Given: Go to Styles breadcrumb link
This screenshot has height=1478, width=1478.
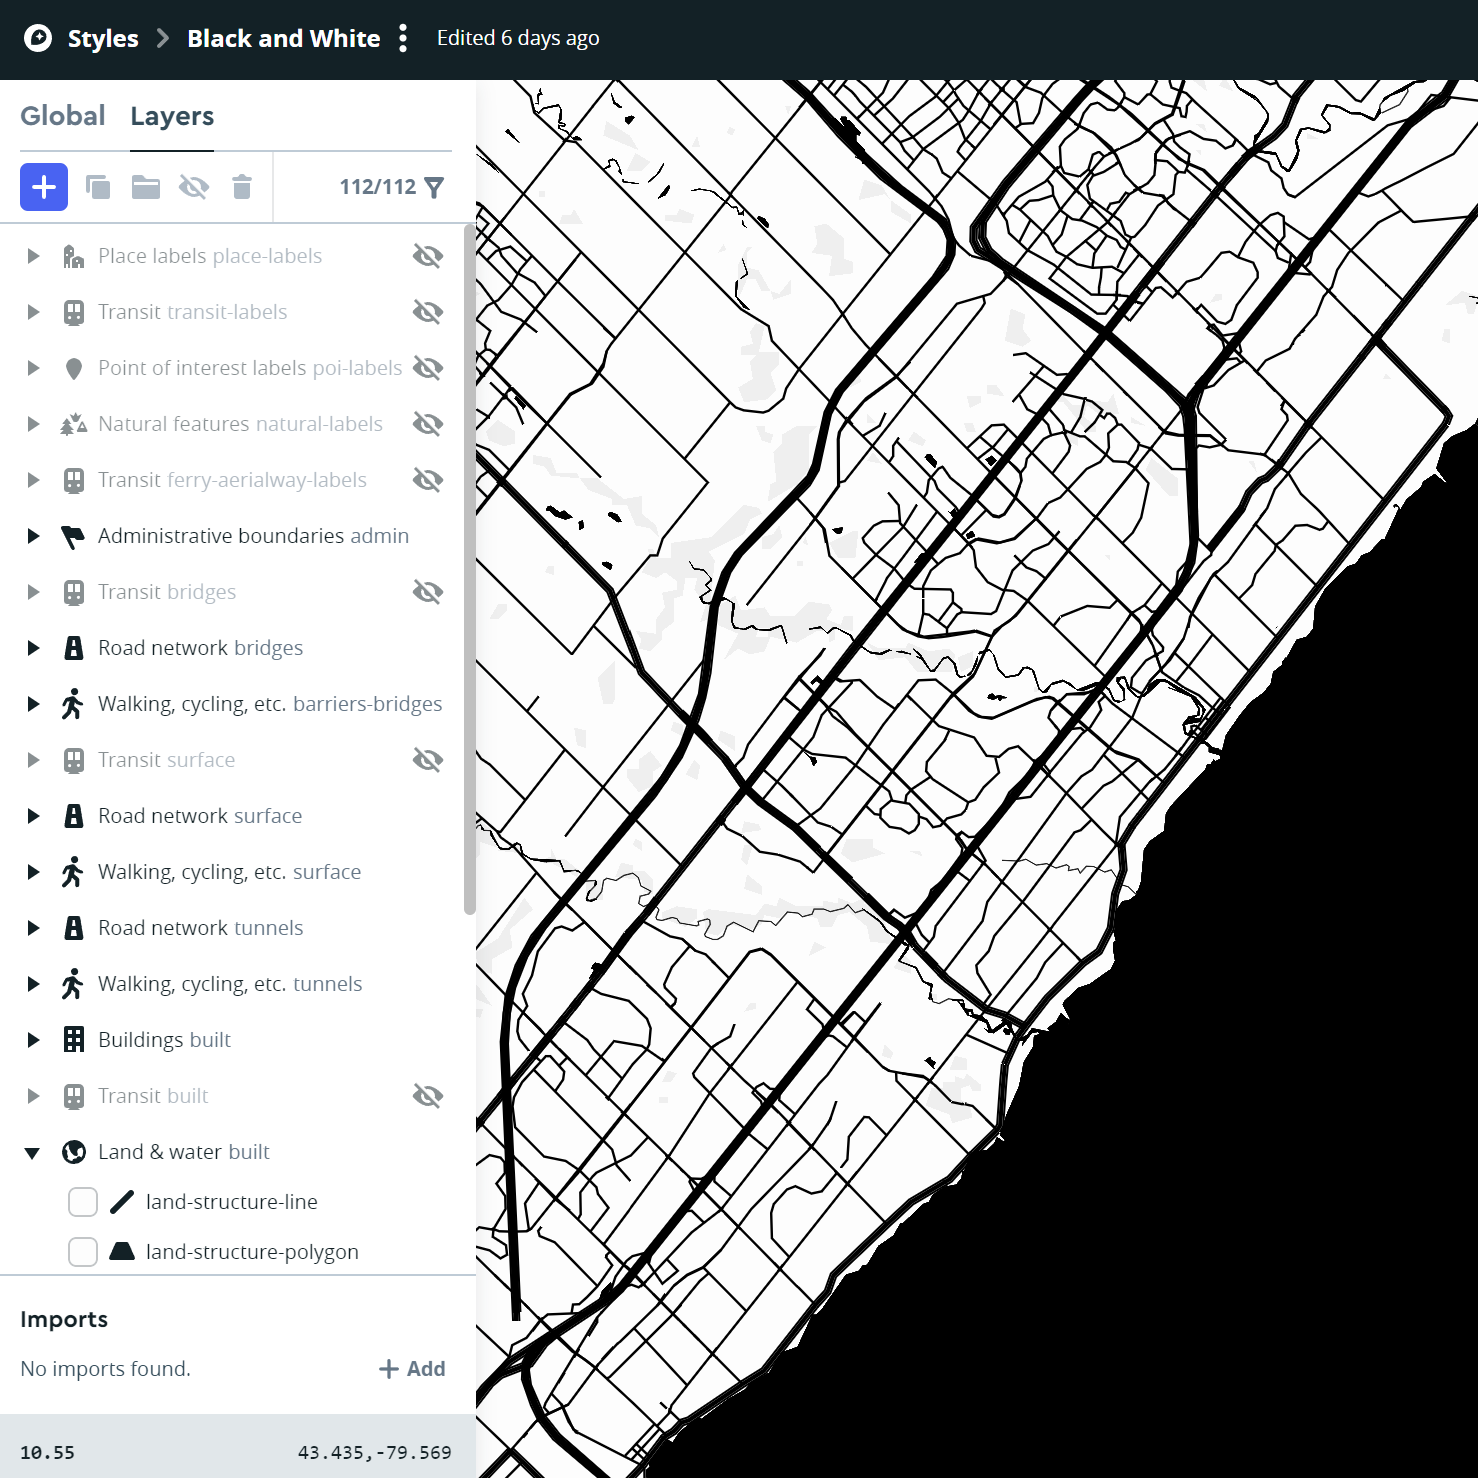Looking at the screenshot, I should click(103, 39).
